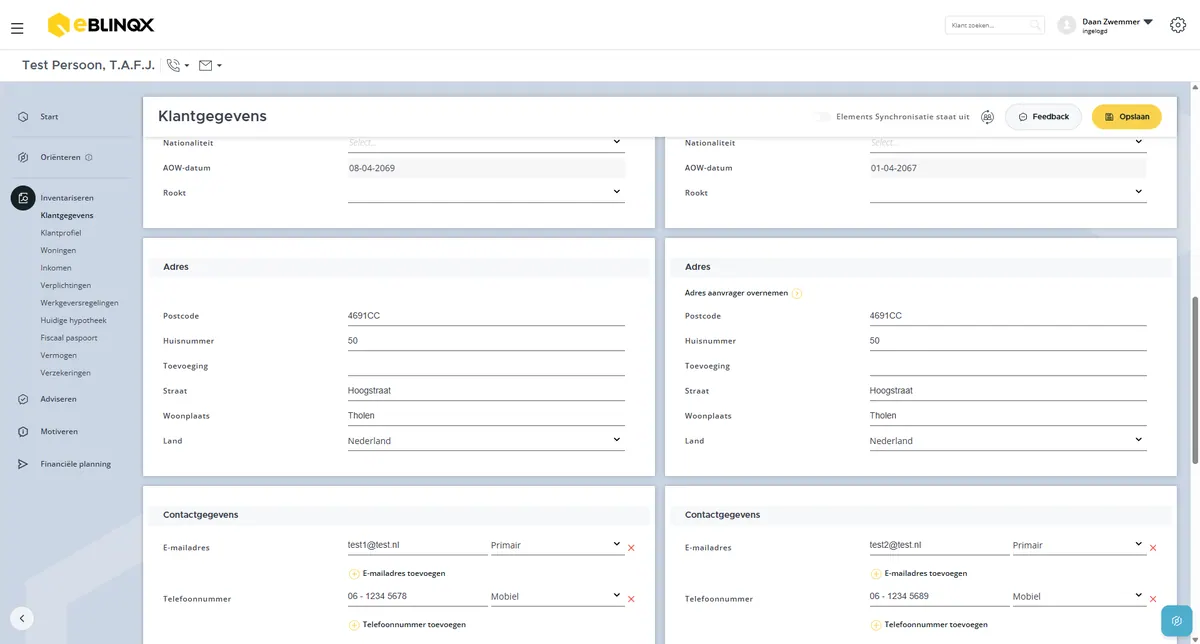The height and width of the screenshot is (644, 1200).
Task: Open the chat widget in bottom corner
Action: 1176,620
